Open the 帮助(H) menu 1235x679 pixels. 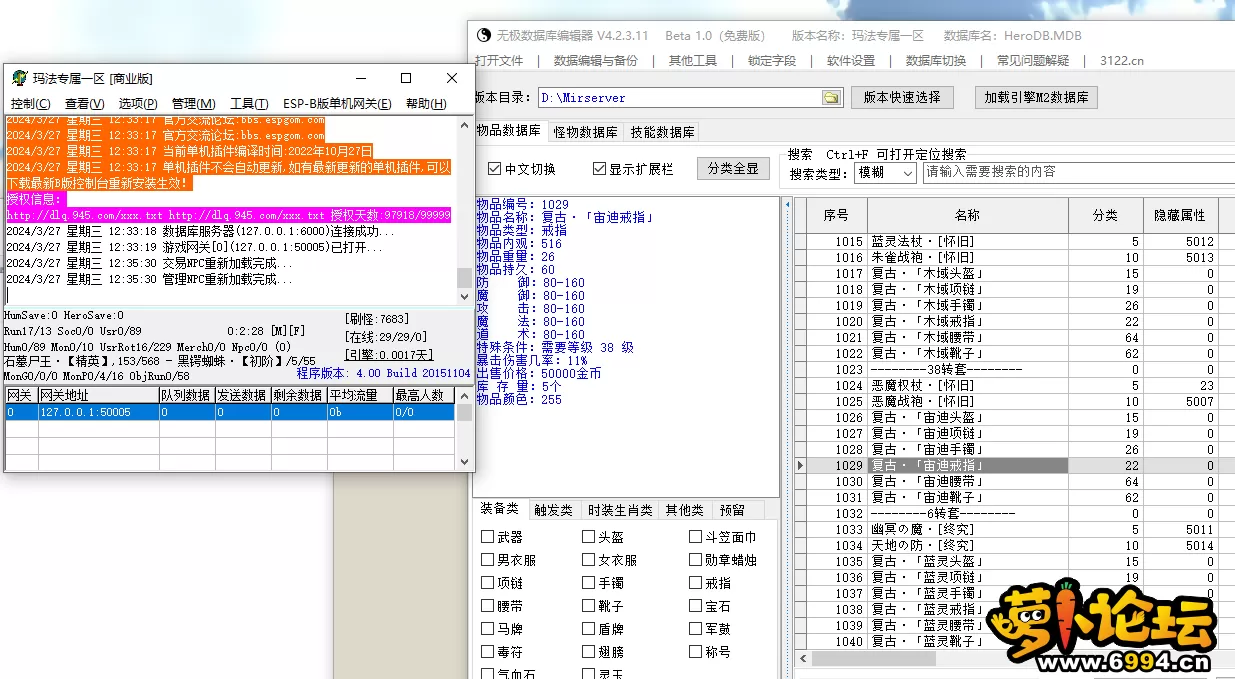(426, 104)
